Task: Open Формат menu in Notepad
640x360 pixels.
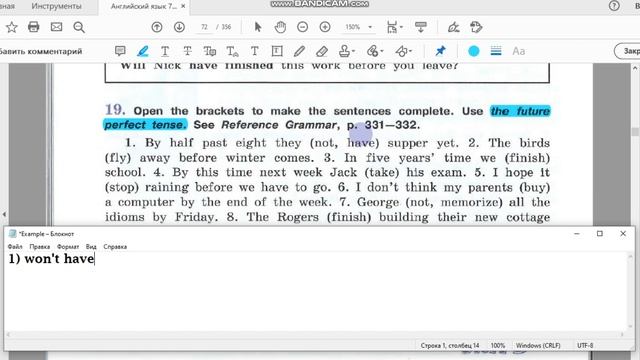Action: [68, 247]
